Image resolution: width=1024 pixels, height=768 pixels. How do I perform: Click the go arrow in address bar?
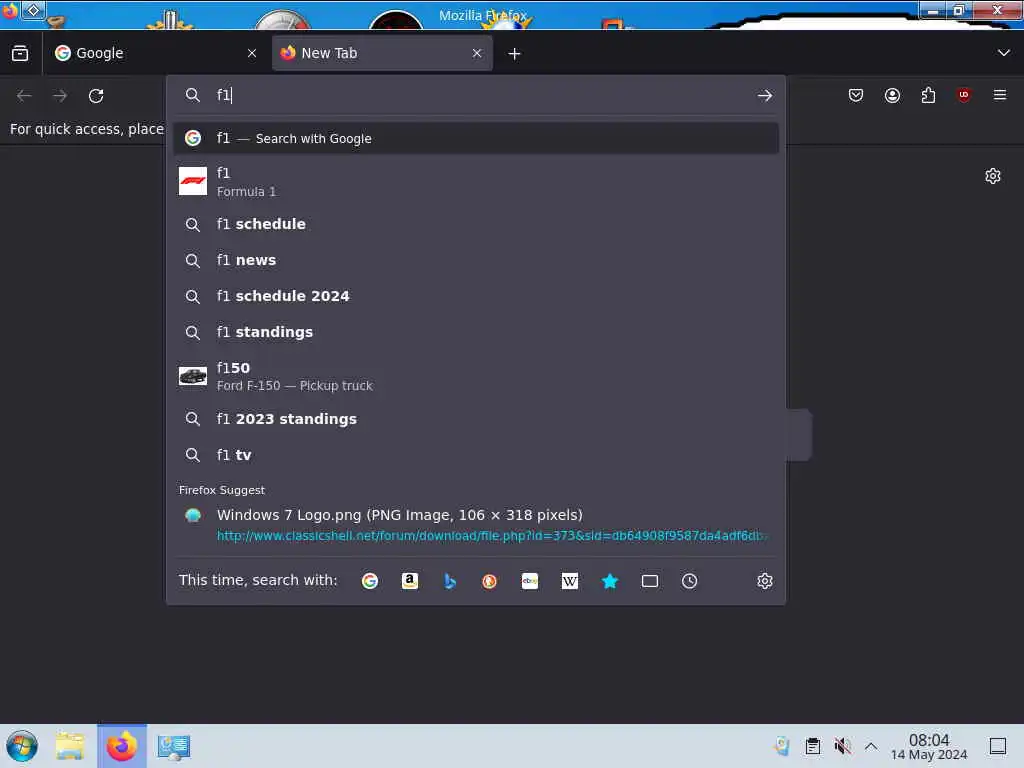[765, 96]
